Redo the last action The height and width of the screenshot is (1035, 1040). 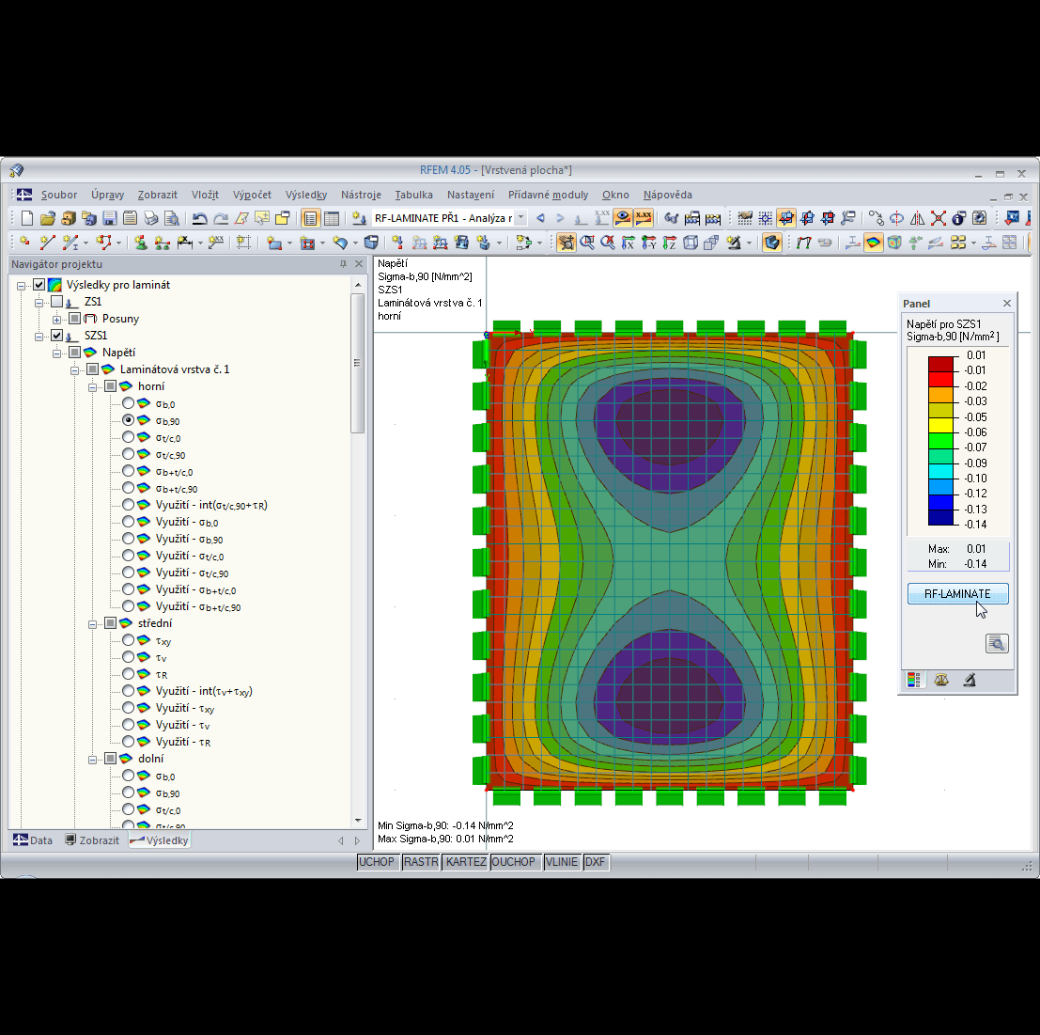(221, 218)
